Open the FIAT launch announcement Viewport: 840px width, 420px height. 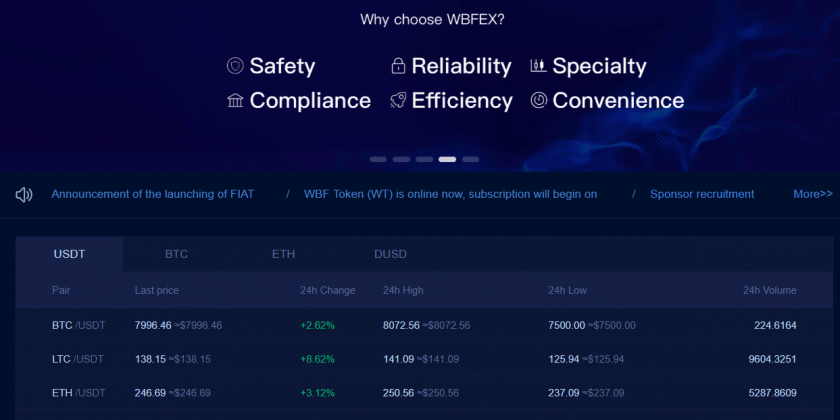tap(152, 194)
